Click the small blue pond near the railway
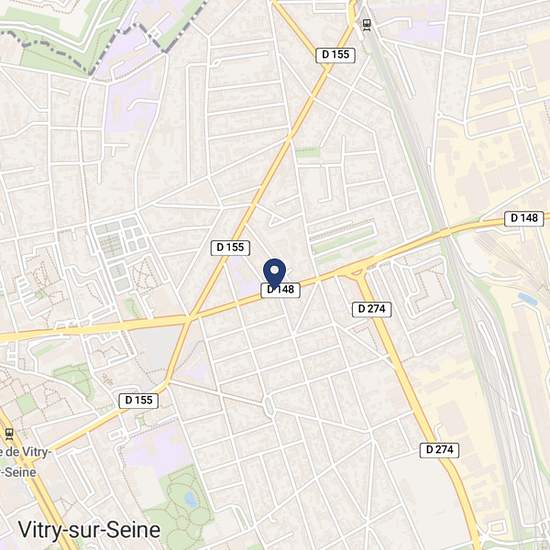550x550 pixels. click(528, 299)
